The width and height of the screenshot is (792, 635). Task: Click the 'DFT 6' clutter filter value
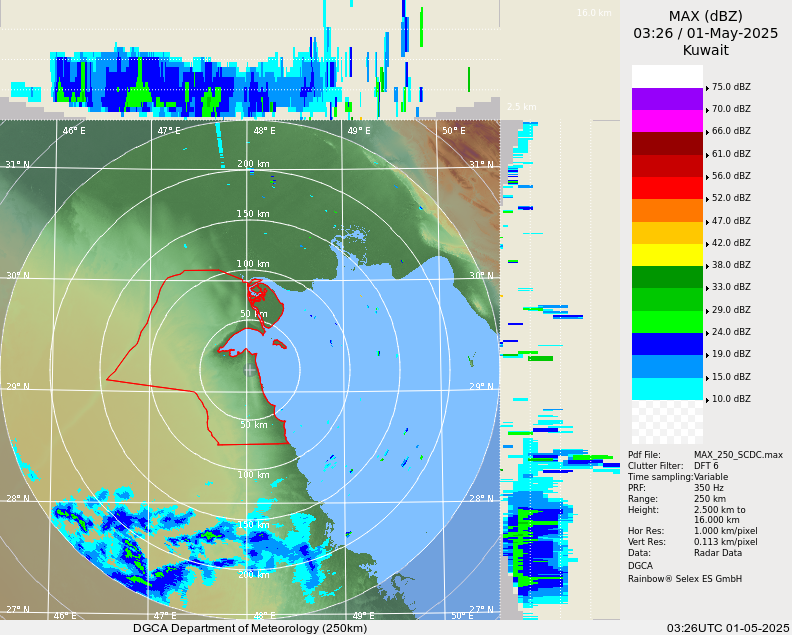click(x=706, y=466)
